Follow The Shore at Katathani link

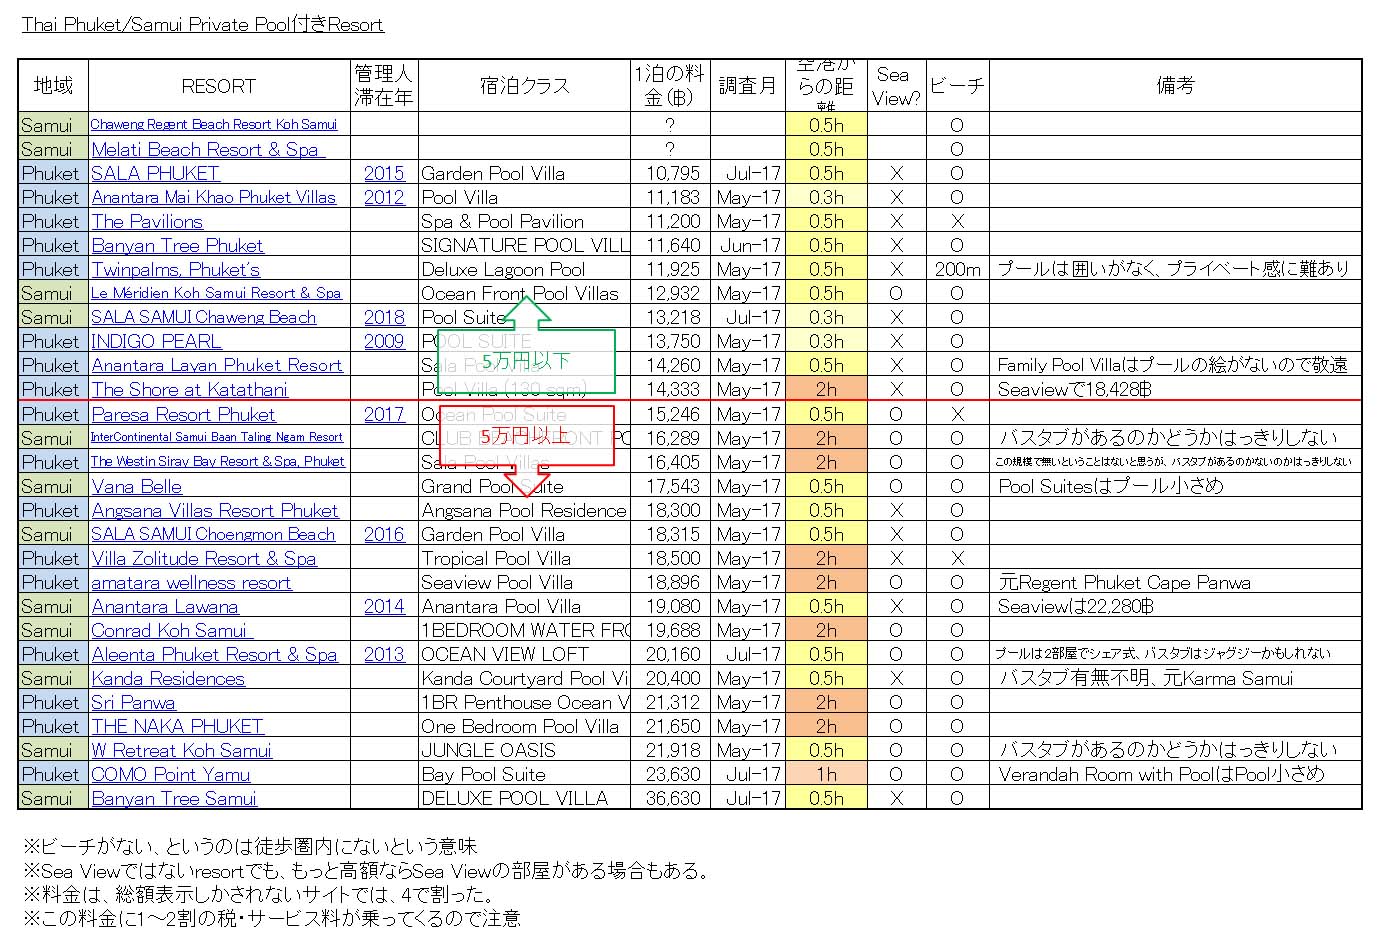click(x=190, y=389)
